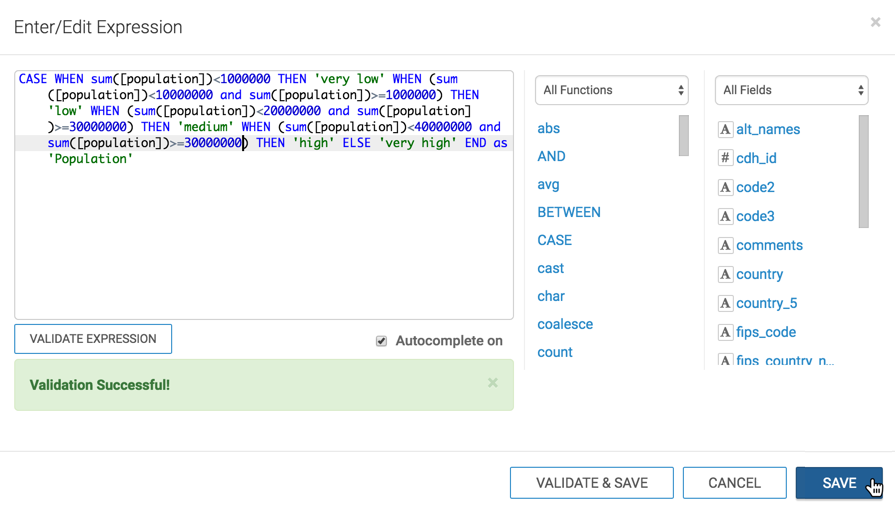Click the string type icon beside alt_names

(x=726, y=129)
